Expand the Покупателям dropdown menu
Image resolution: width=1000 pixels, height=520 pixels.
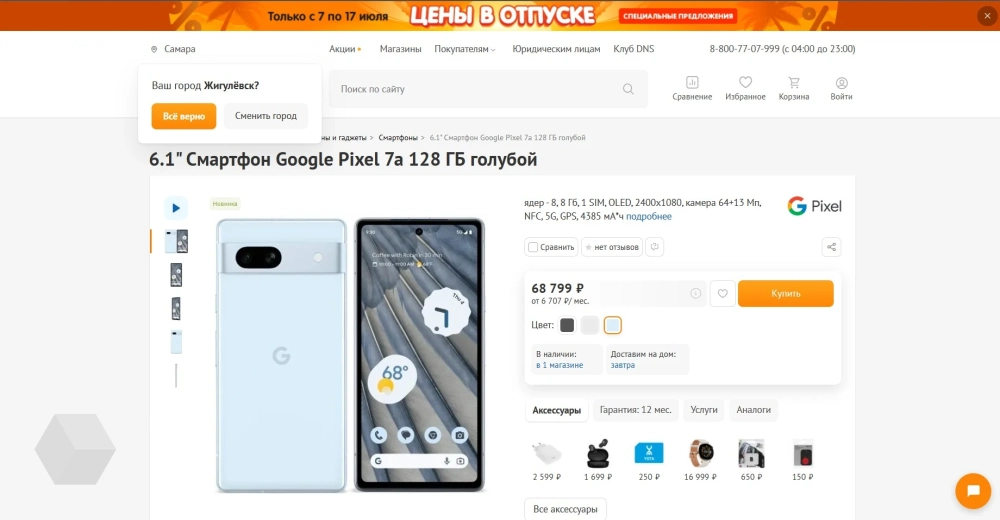pyautogui.click(x=465, y=49)
